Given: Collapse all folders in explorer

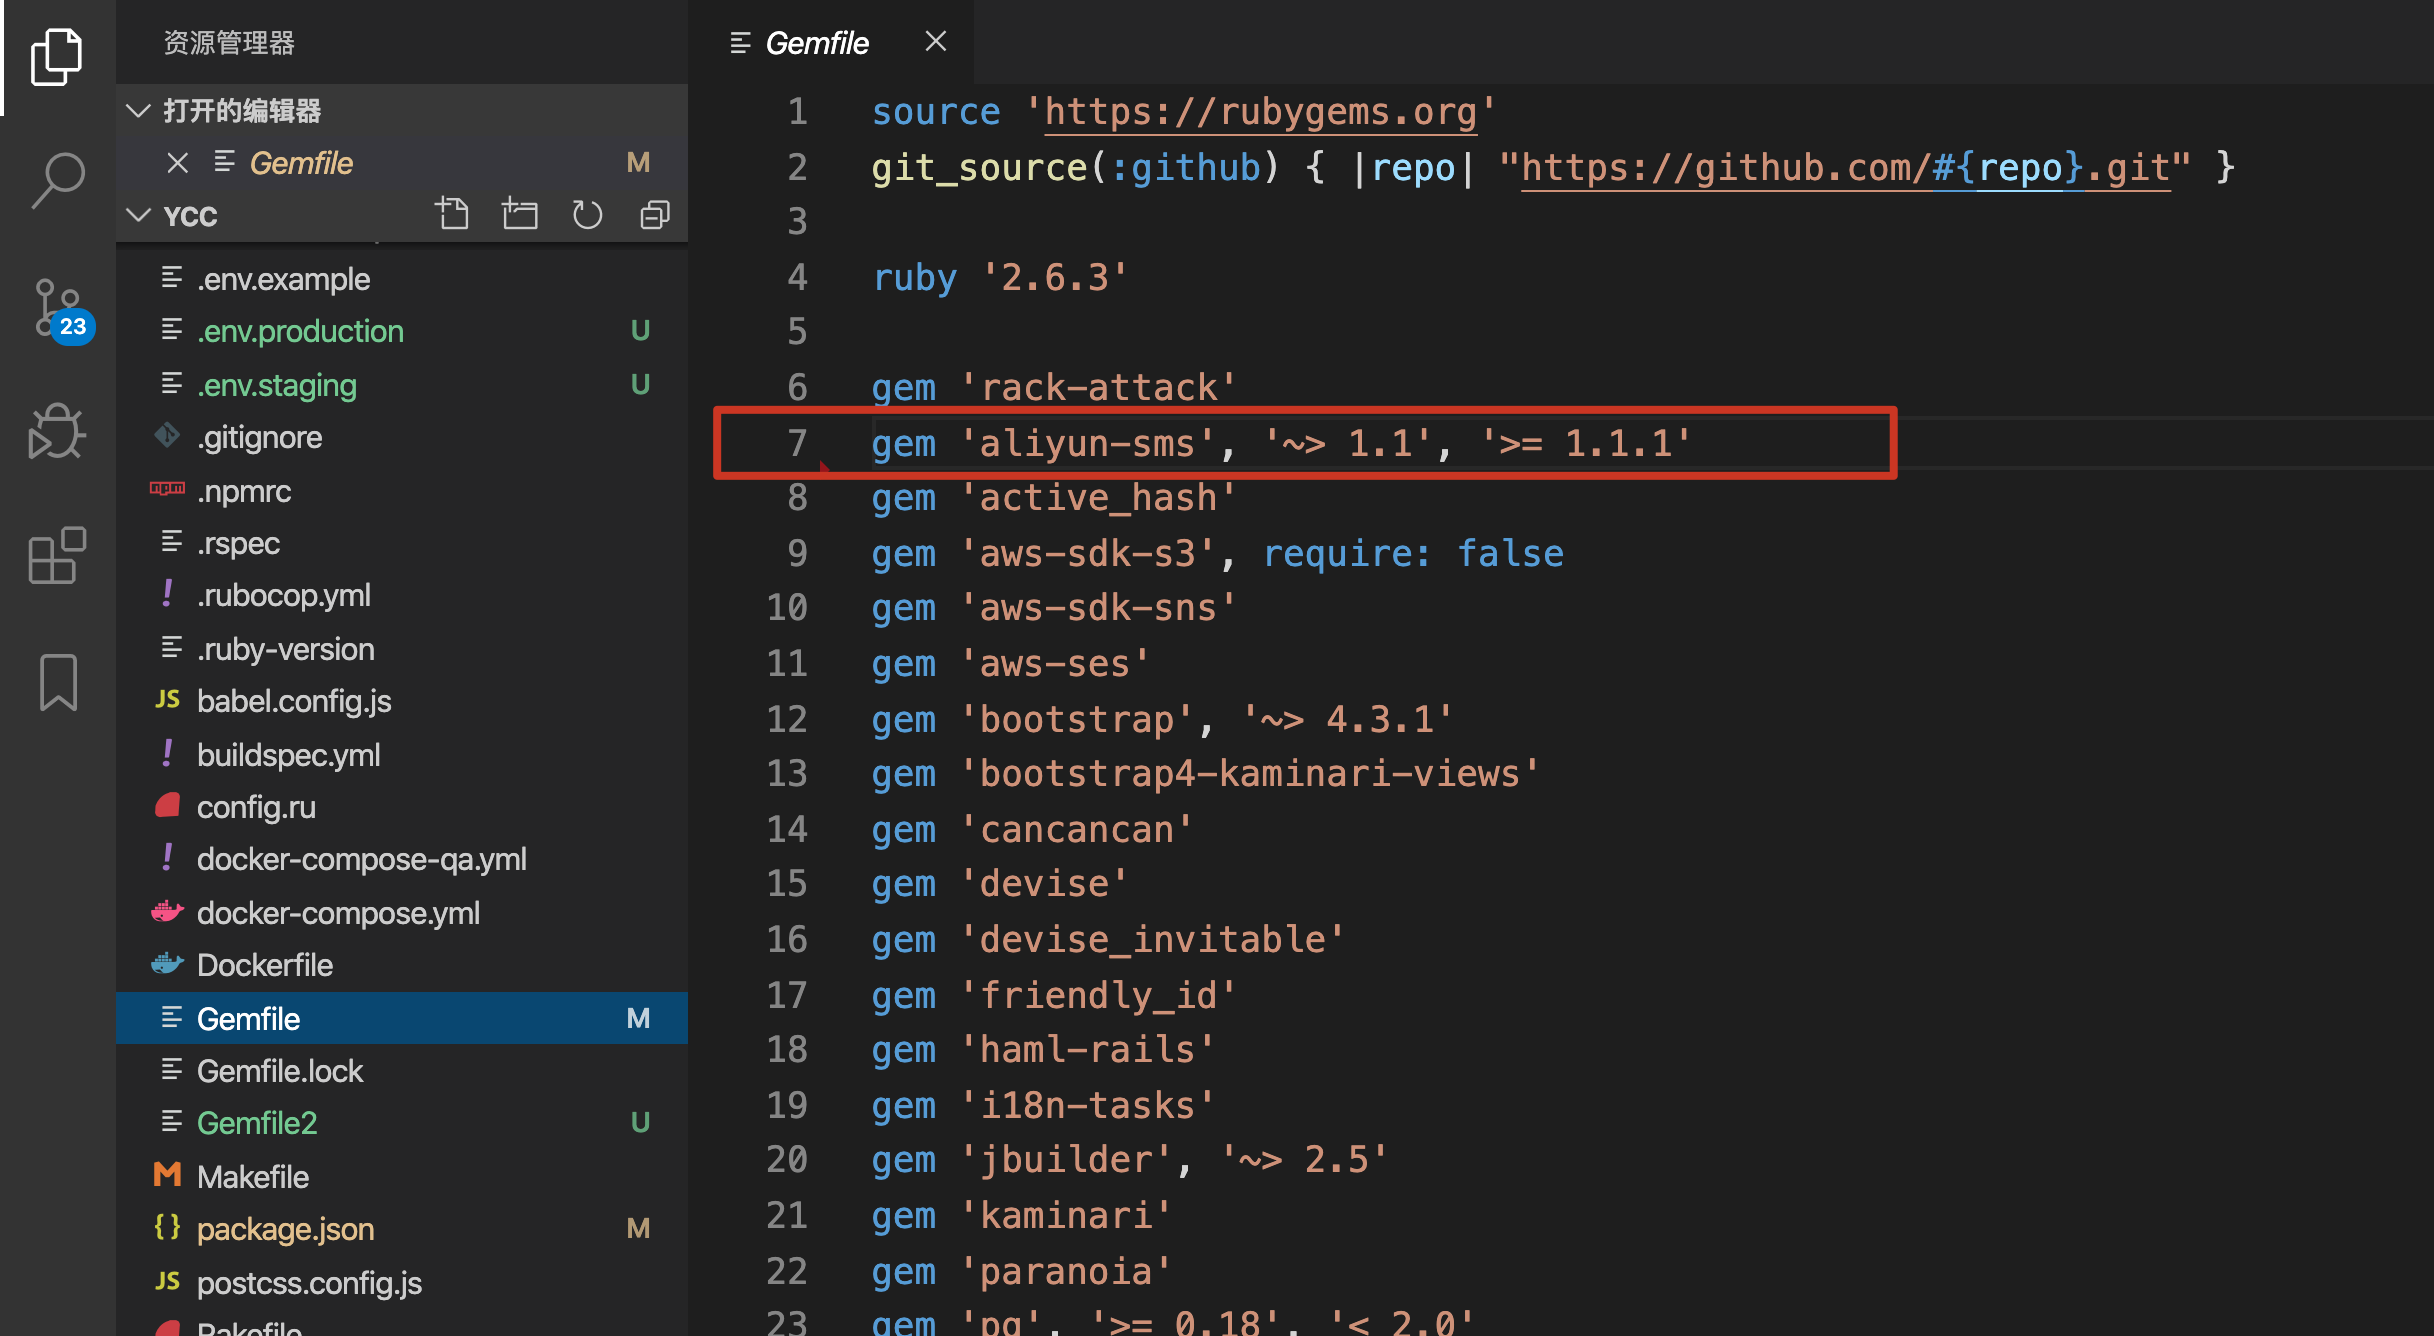Looking at the screenshot, I should click(655, 215).
